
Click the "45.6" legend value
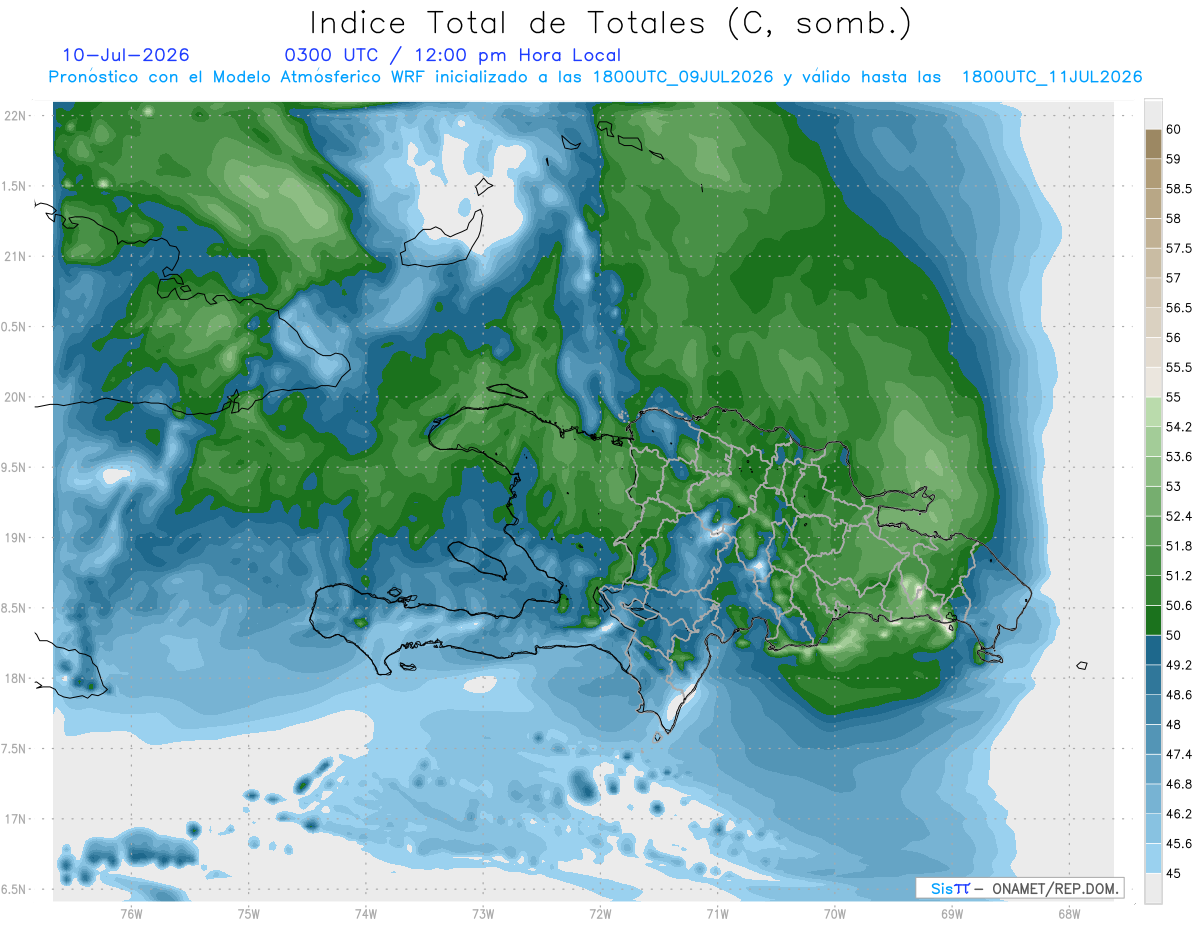point(1178,844)
